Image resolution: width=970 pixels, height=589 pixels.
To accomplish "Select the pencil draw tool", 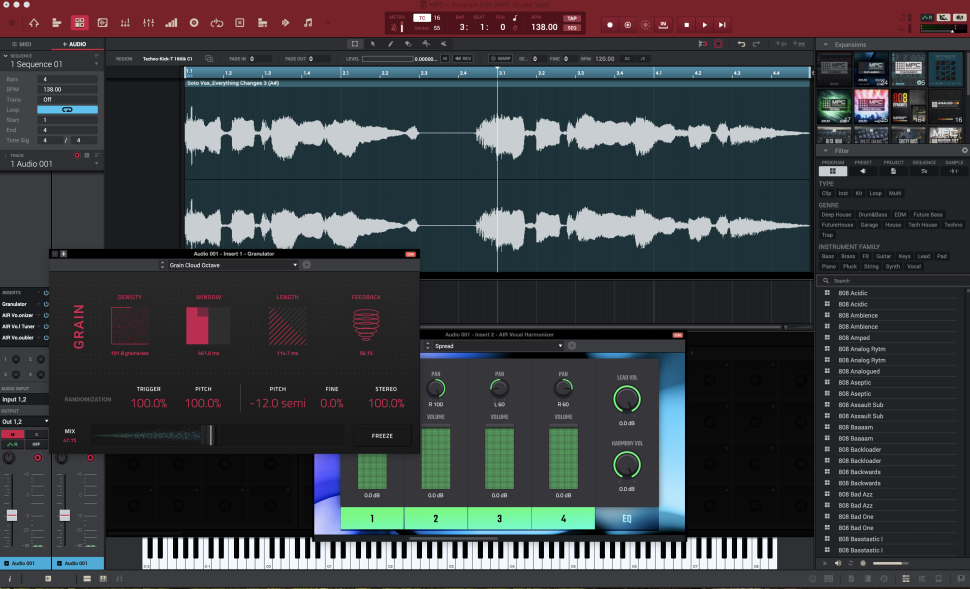I will [x=388, y=44].
